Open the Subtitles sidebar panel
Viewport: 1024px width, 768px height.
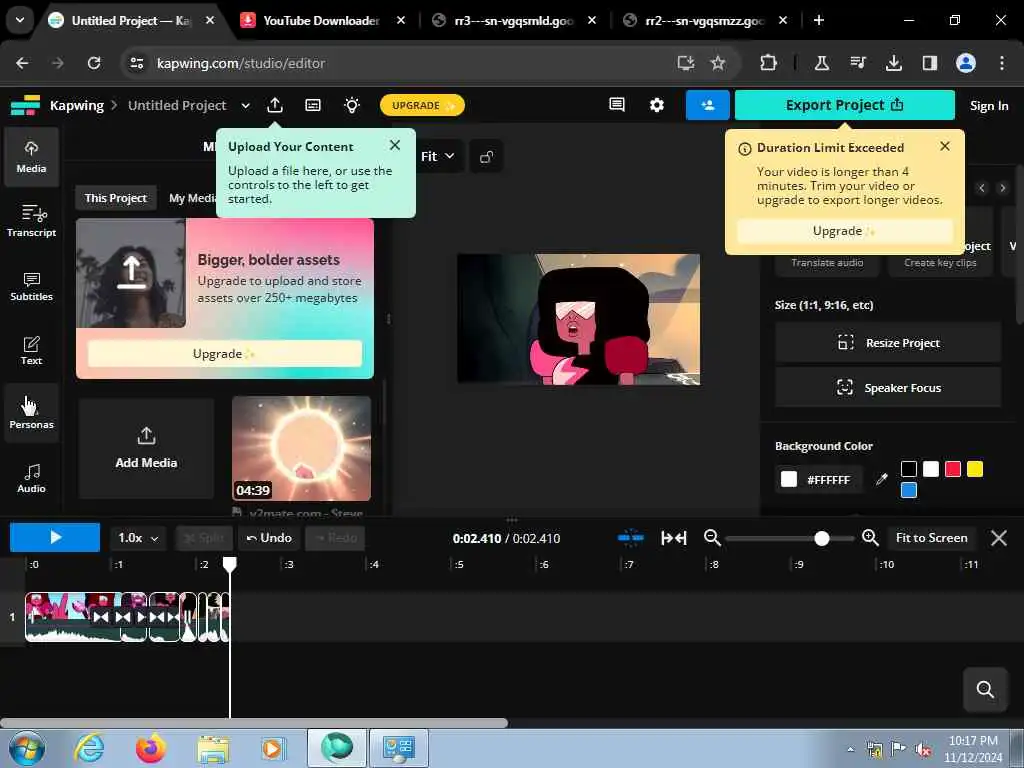click(x=31, y=285)
